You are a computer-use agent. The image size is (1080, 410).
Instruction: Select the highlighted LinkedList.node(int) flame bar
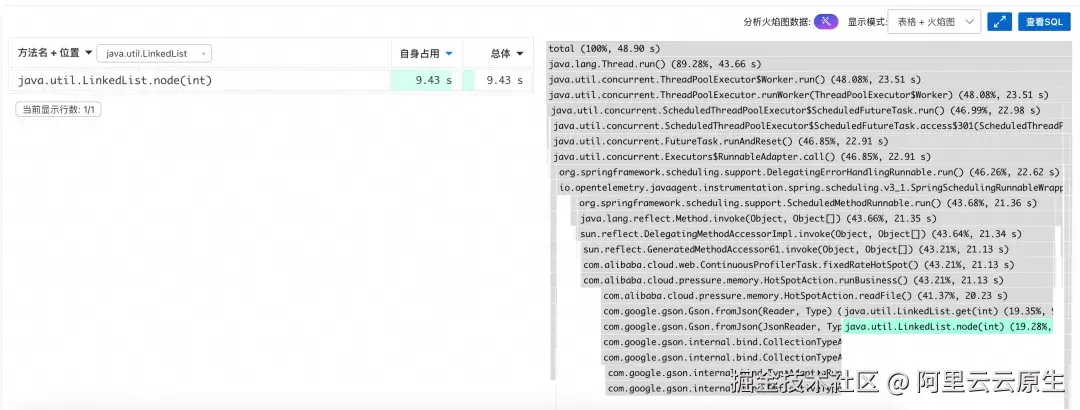tap(948, 327)
